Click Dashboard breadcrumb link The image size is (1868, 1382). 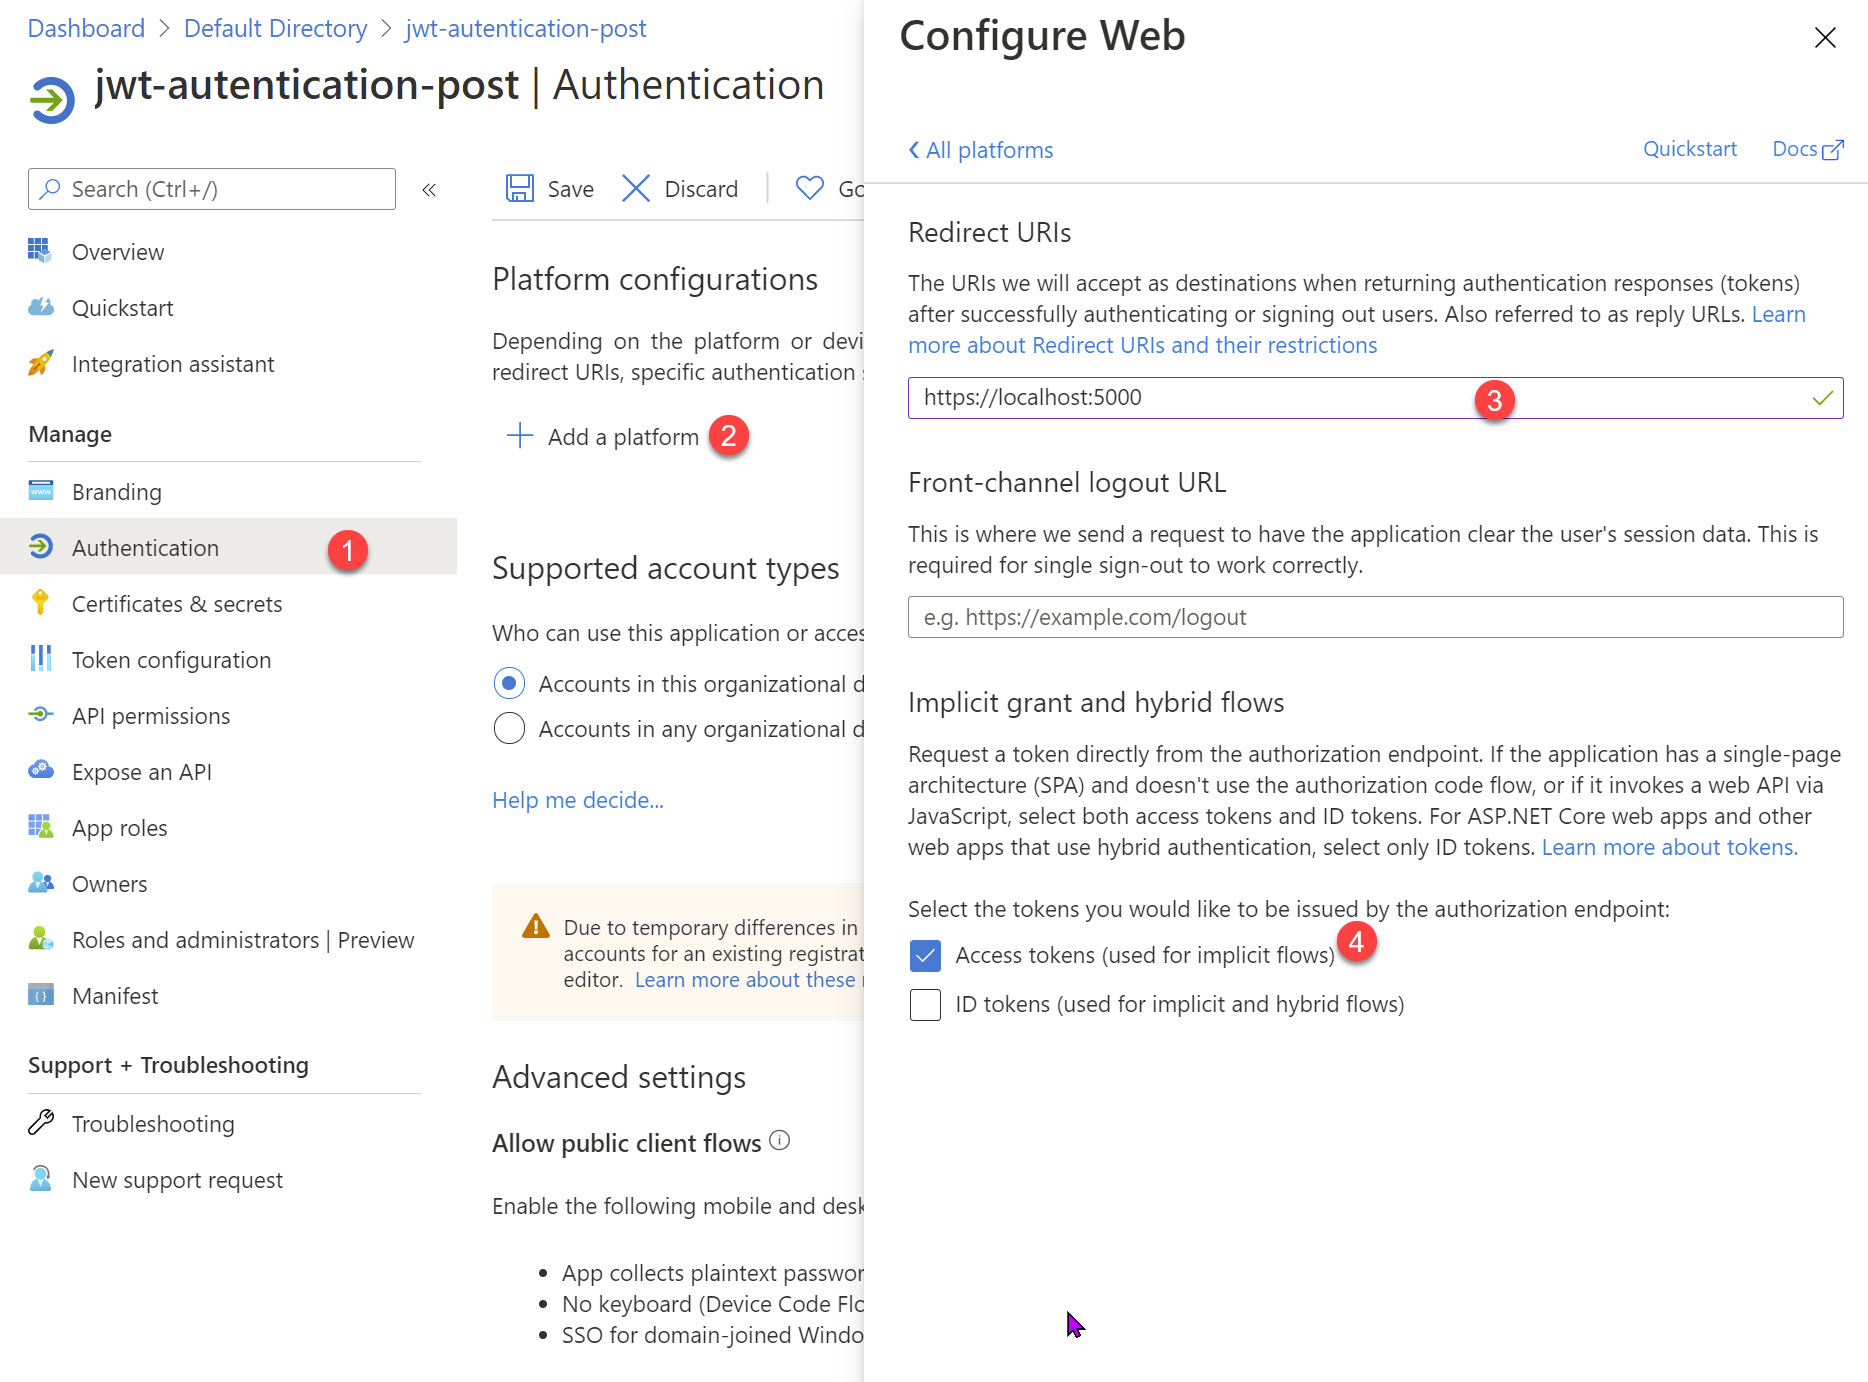pyautogui.click(x=86, y=28)
